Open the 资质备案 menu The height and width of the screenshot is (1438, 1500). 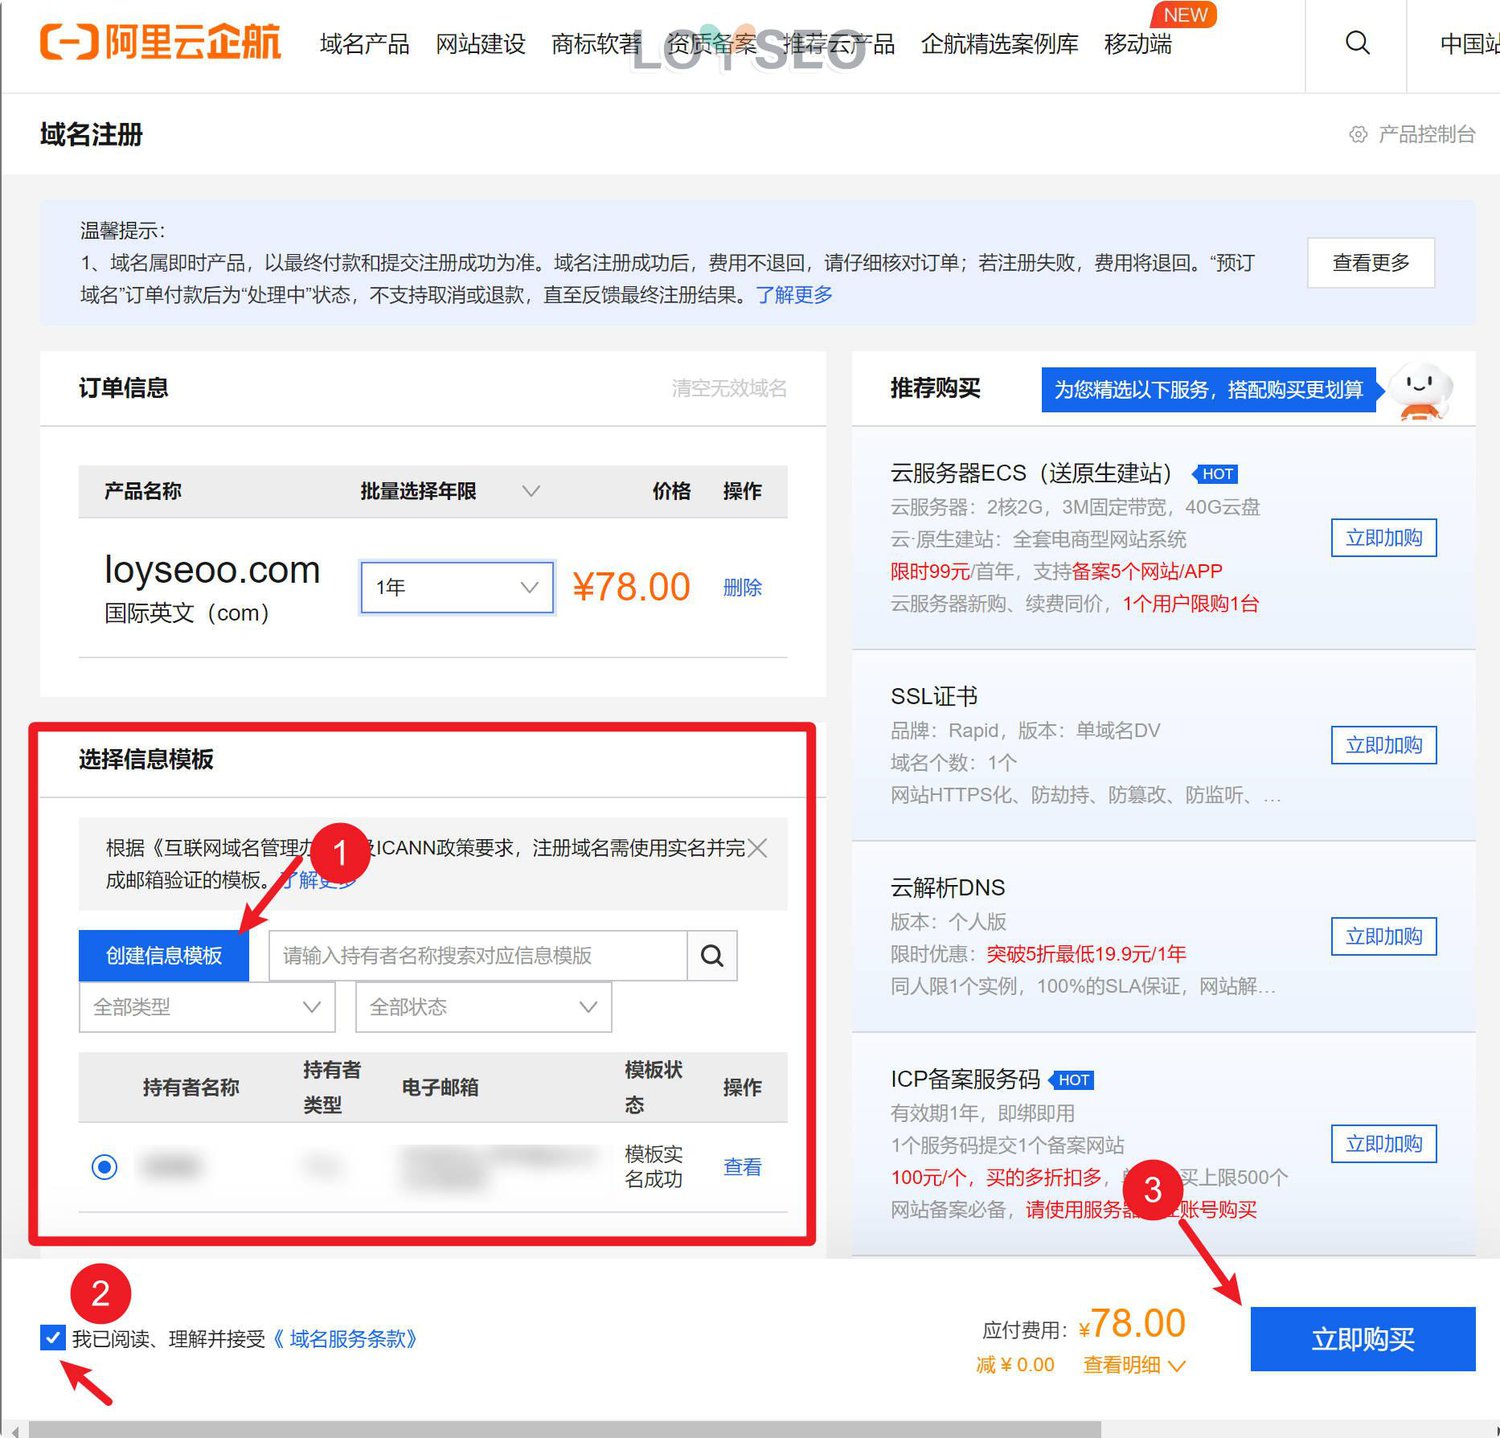(712, 44)
